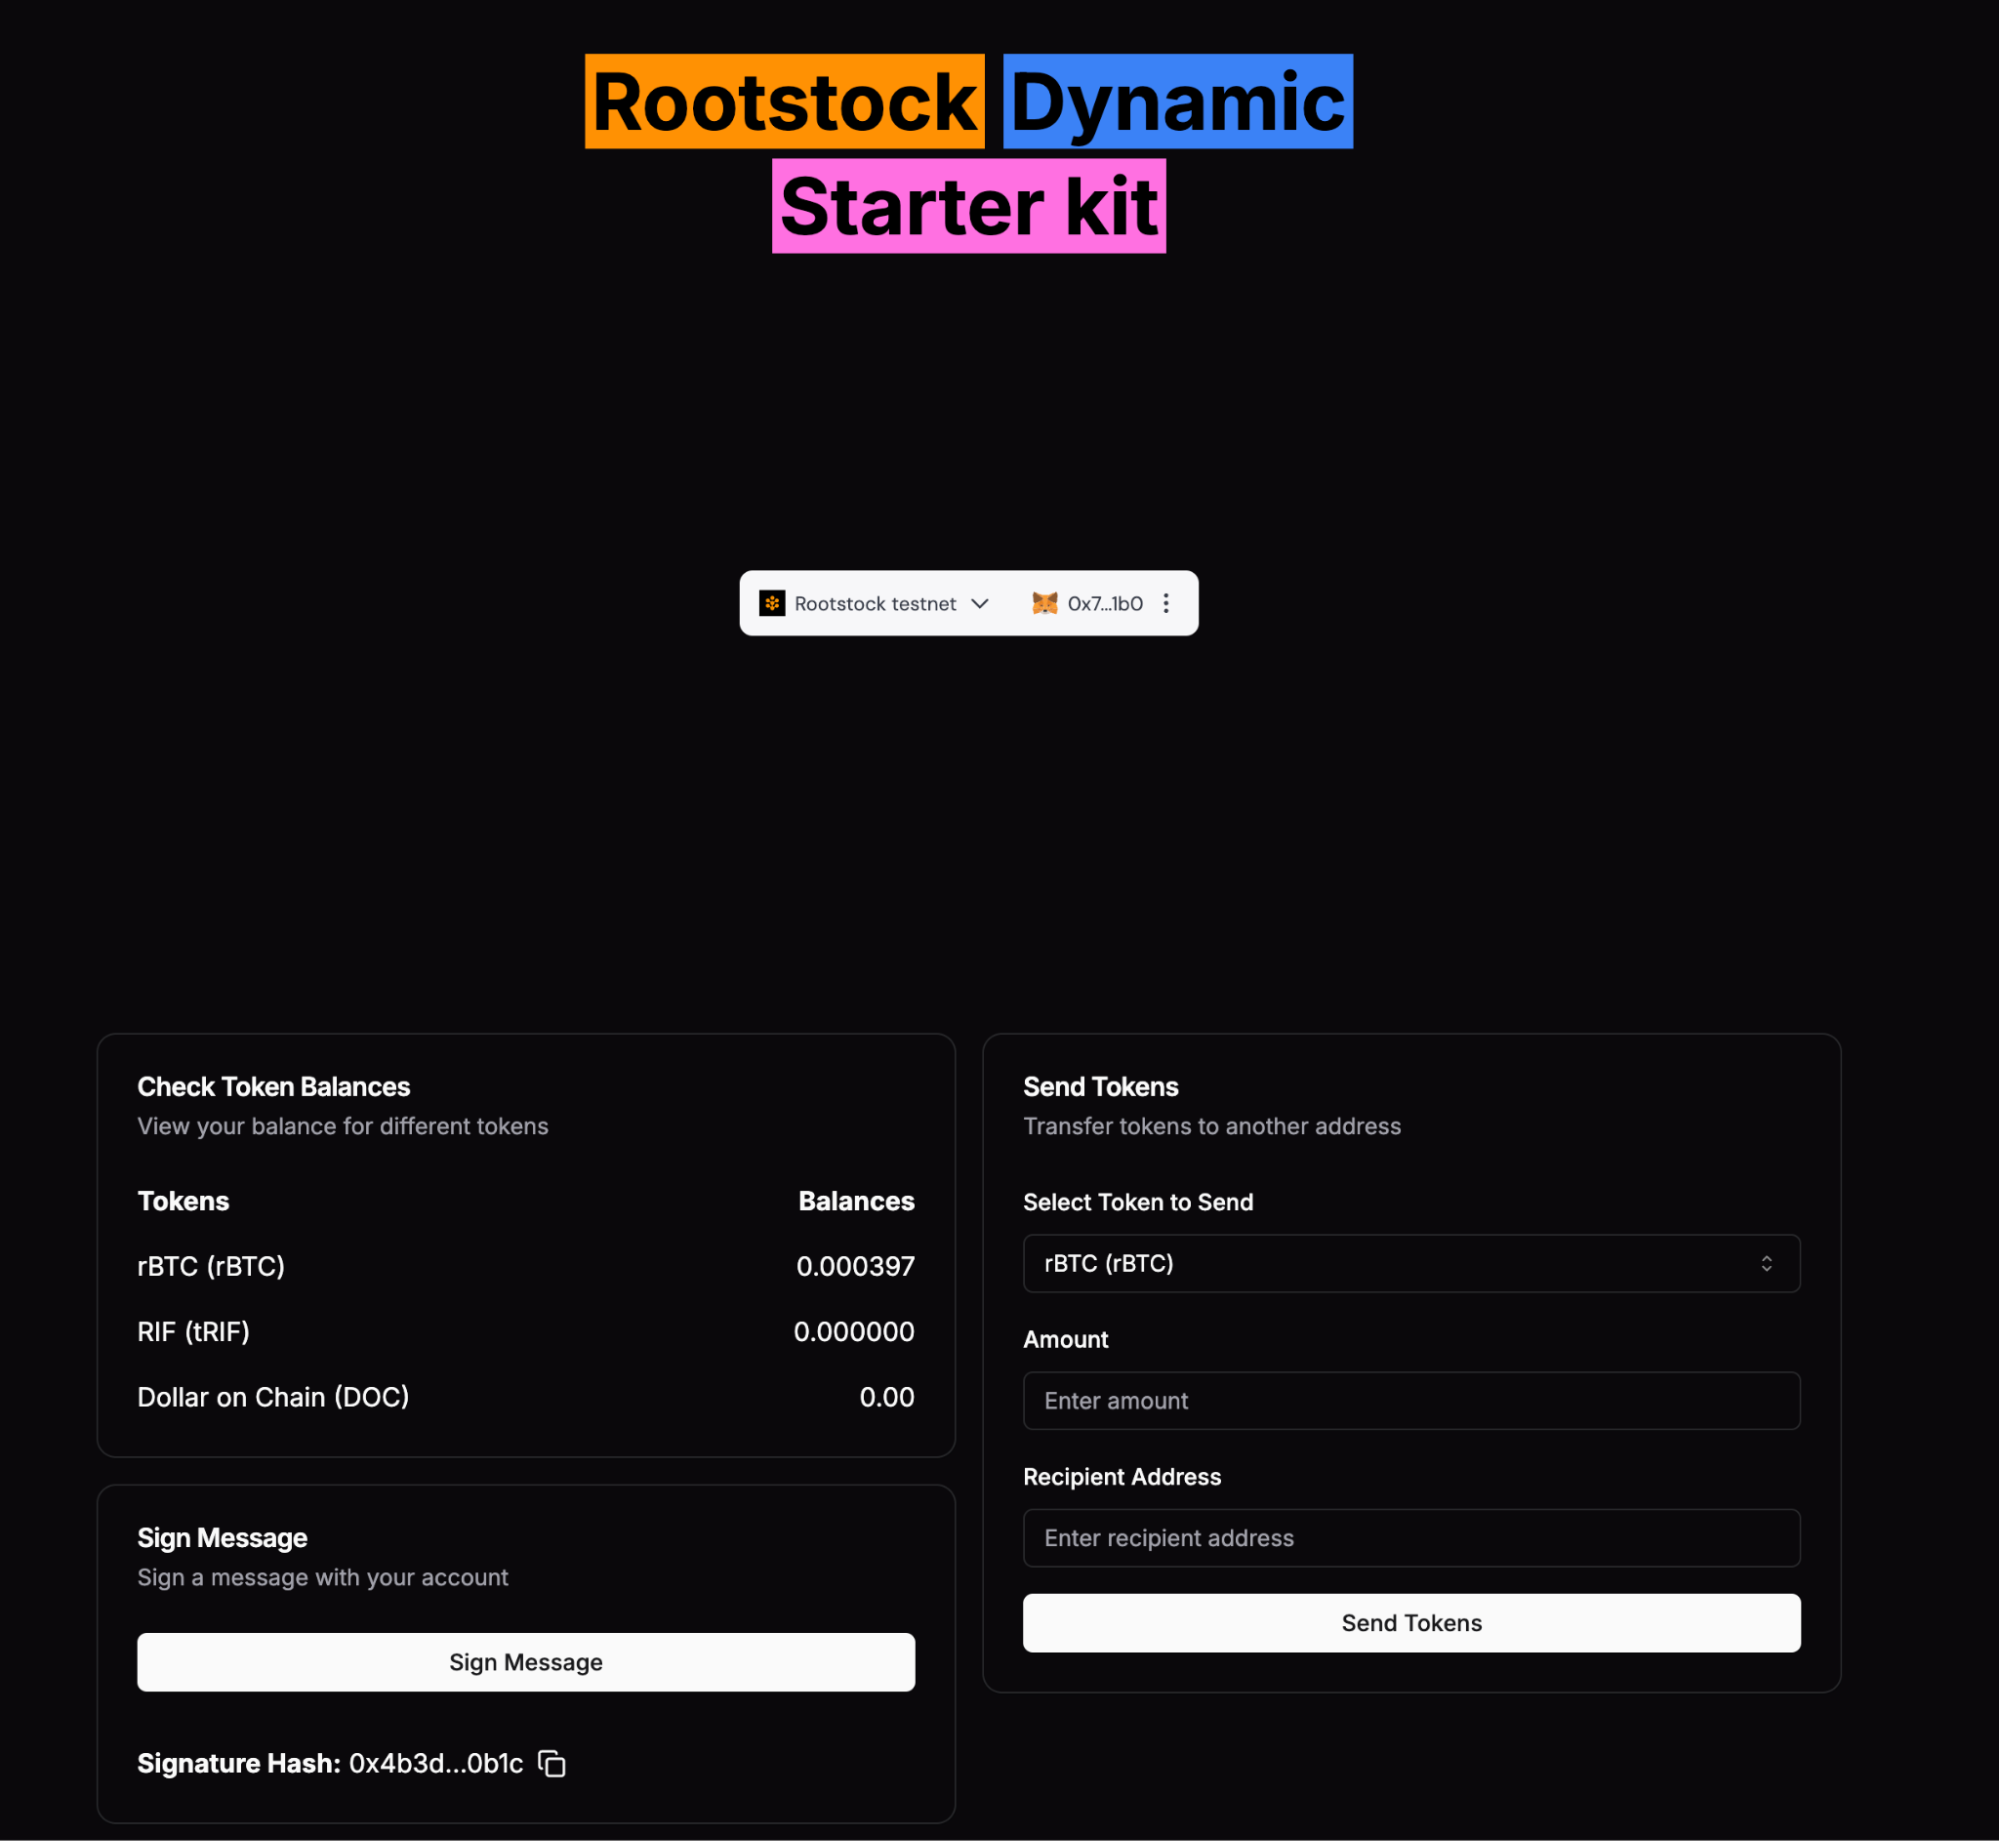Click the Rootstock network logo icon
The image size is (1999, 1841).
tap(771, 603)
